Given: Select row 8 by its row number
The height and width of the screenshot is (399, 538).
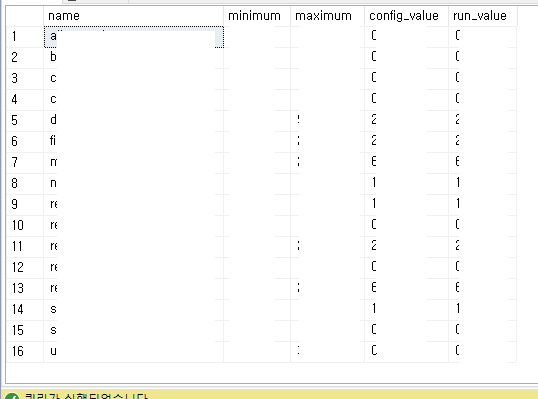Looking at the screenshot, I should click(x=25, y=183).
